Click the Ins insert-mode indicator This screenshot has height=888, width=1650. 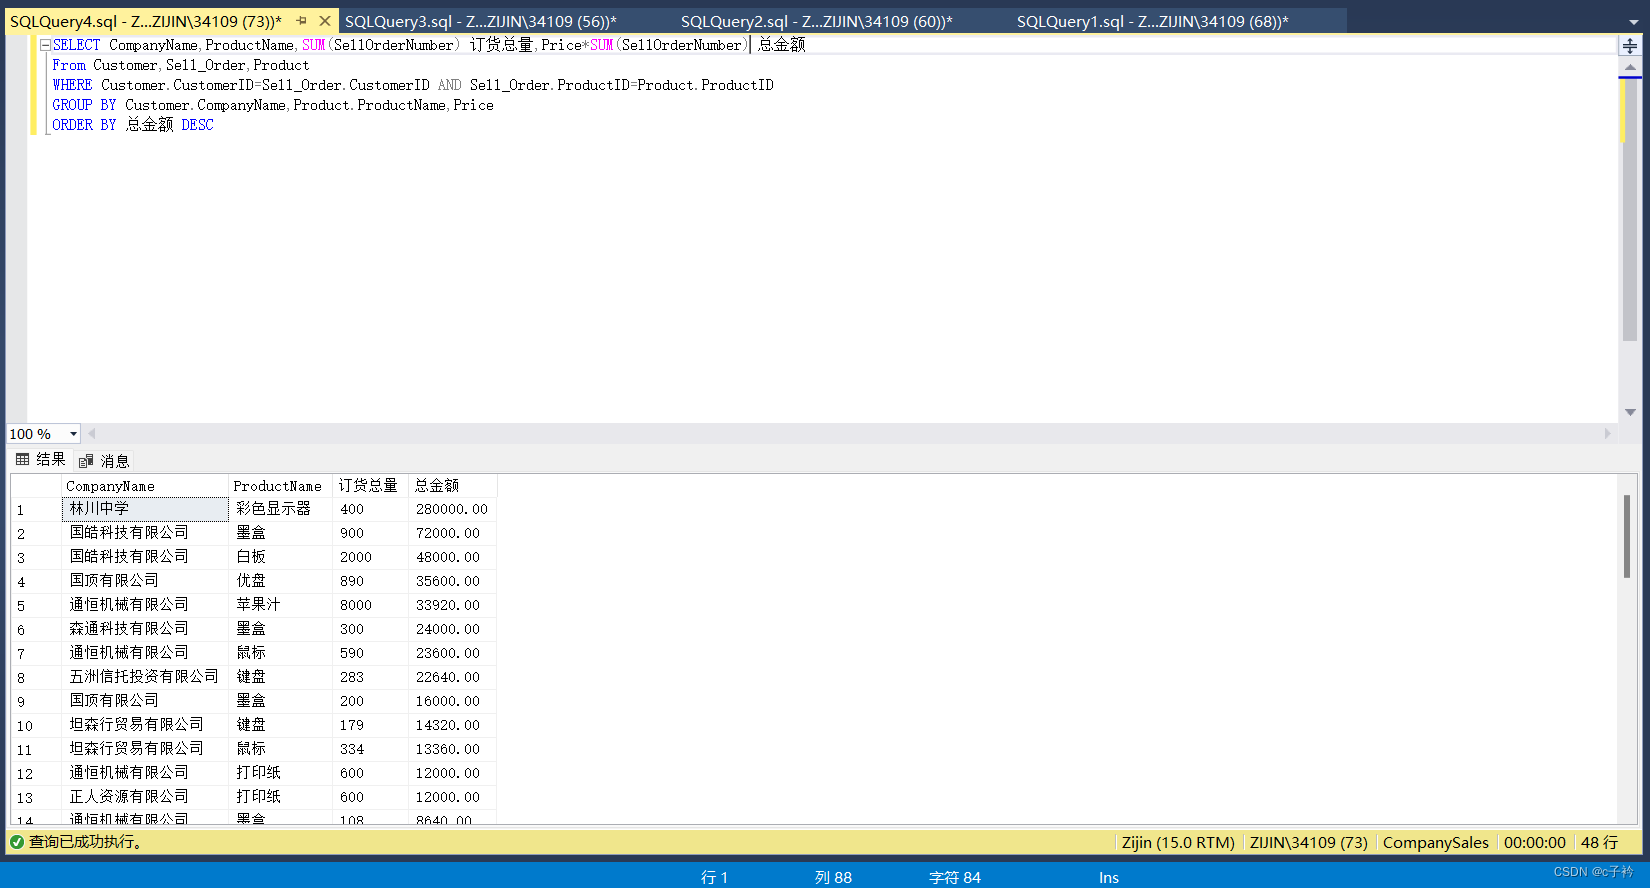click(1109, 877)
